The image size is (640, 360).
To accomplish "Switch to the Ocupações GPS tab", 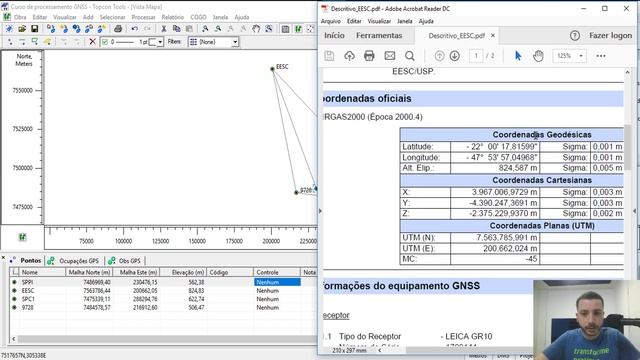I will click(74, 260).
